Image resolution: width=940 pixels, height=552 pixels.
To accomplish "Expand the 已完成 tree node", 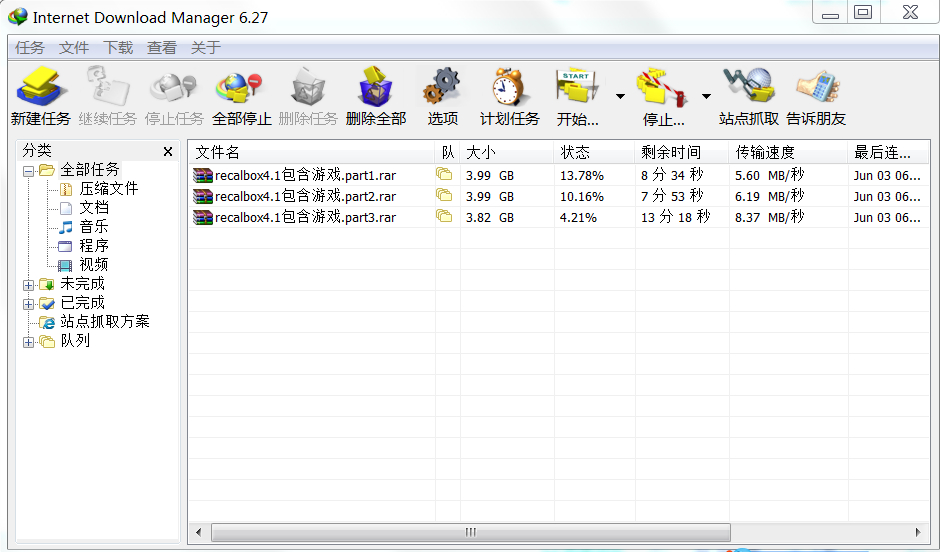I will click(28, 304).
